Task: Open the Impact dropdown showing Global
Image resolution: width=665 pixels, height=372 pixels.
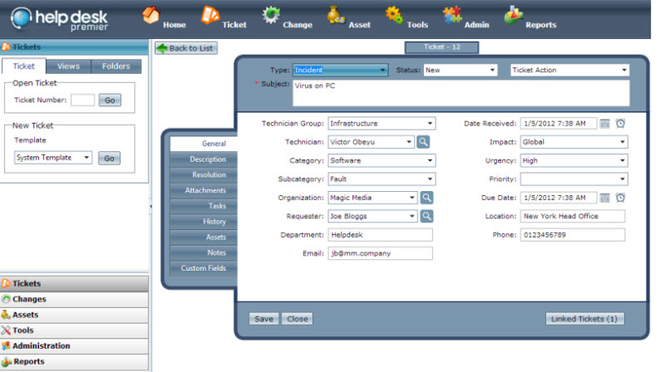Action: [x=574, y=142]
